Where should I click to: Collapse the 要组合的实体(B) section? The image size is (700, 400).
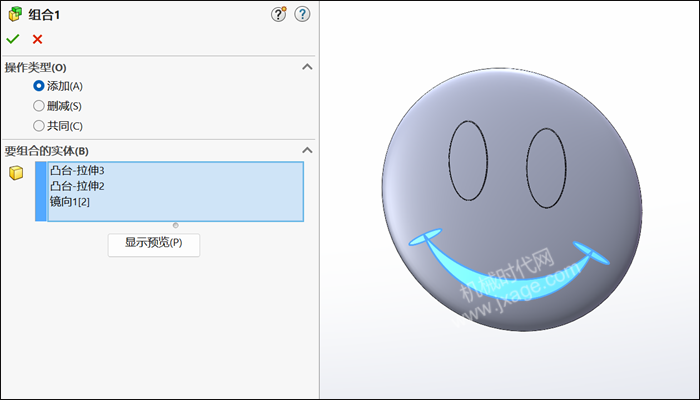pyautogui.click(x=307, y=150)
